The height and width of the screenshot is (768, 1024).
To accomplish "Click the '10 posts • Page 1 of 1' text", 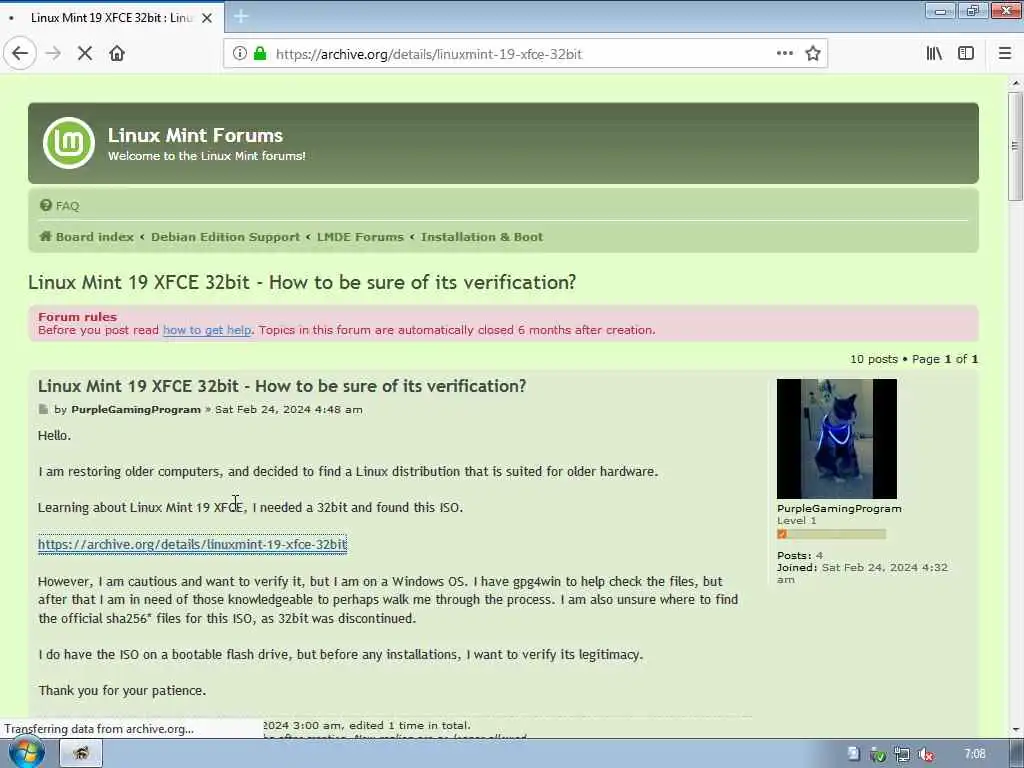I will coord(914,359).
